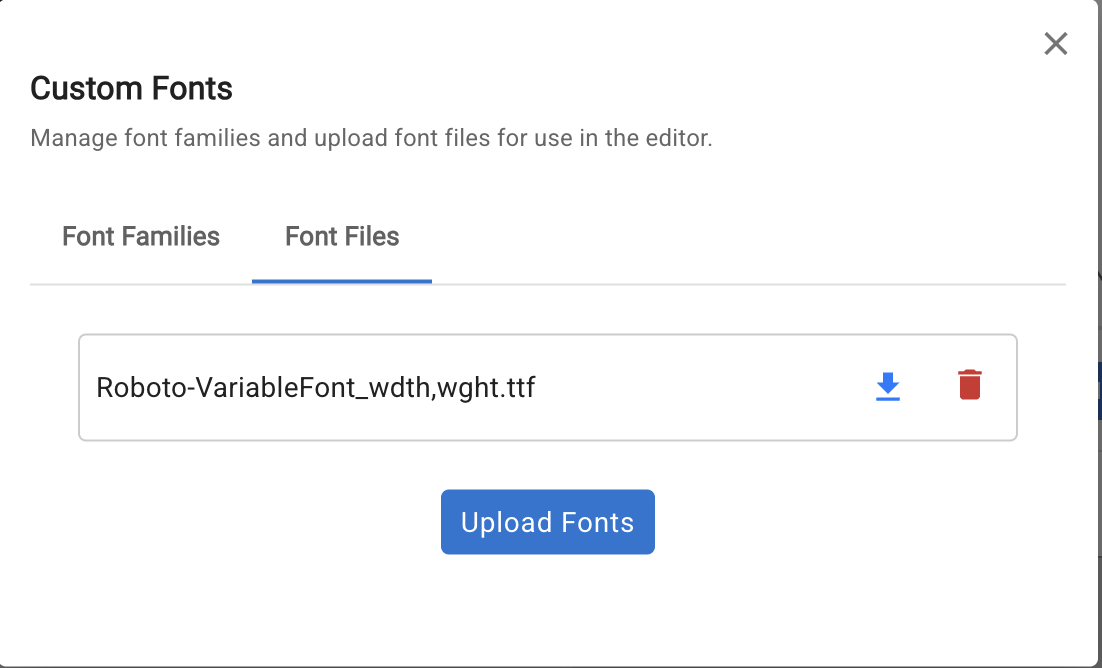Screen dimensions: 1102x668
Task: Tap the blue download arrow icon
Action: tap(888, 386)
